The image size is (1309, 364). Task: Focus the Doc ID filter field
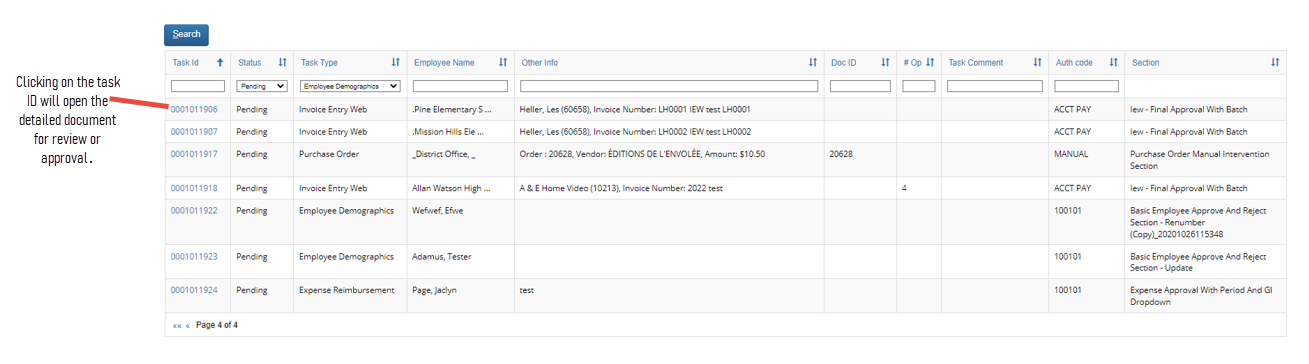pos(860,86)
